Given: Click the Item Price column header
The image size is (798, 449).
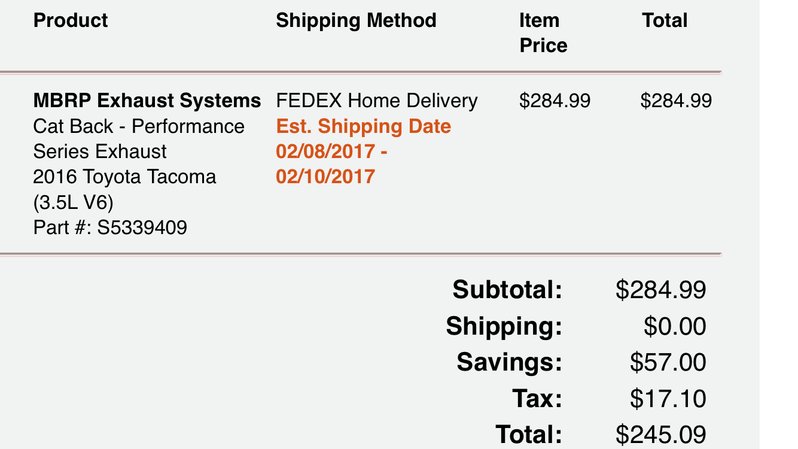Looking at the screenshot, I should (543, 33).
